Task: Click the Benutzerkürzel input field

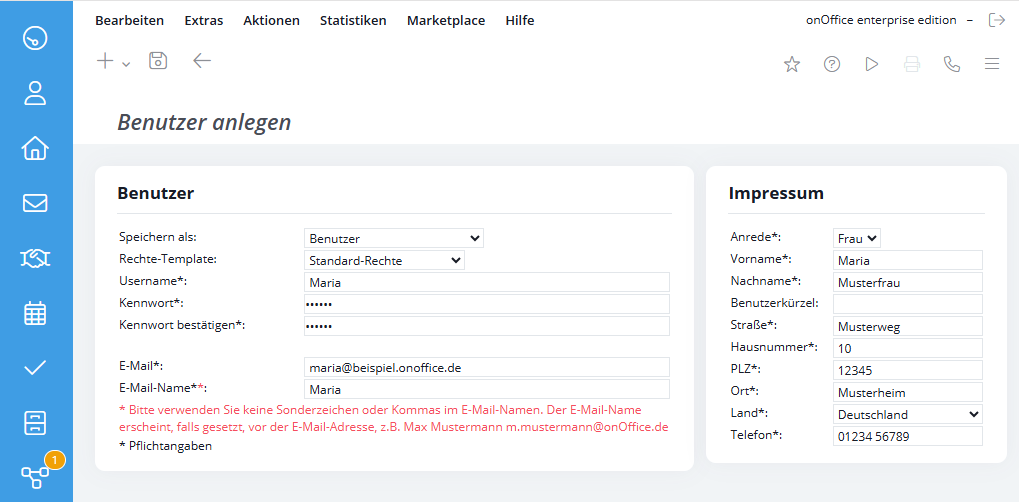Action: [x=907, y=304]
